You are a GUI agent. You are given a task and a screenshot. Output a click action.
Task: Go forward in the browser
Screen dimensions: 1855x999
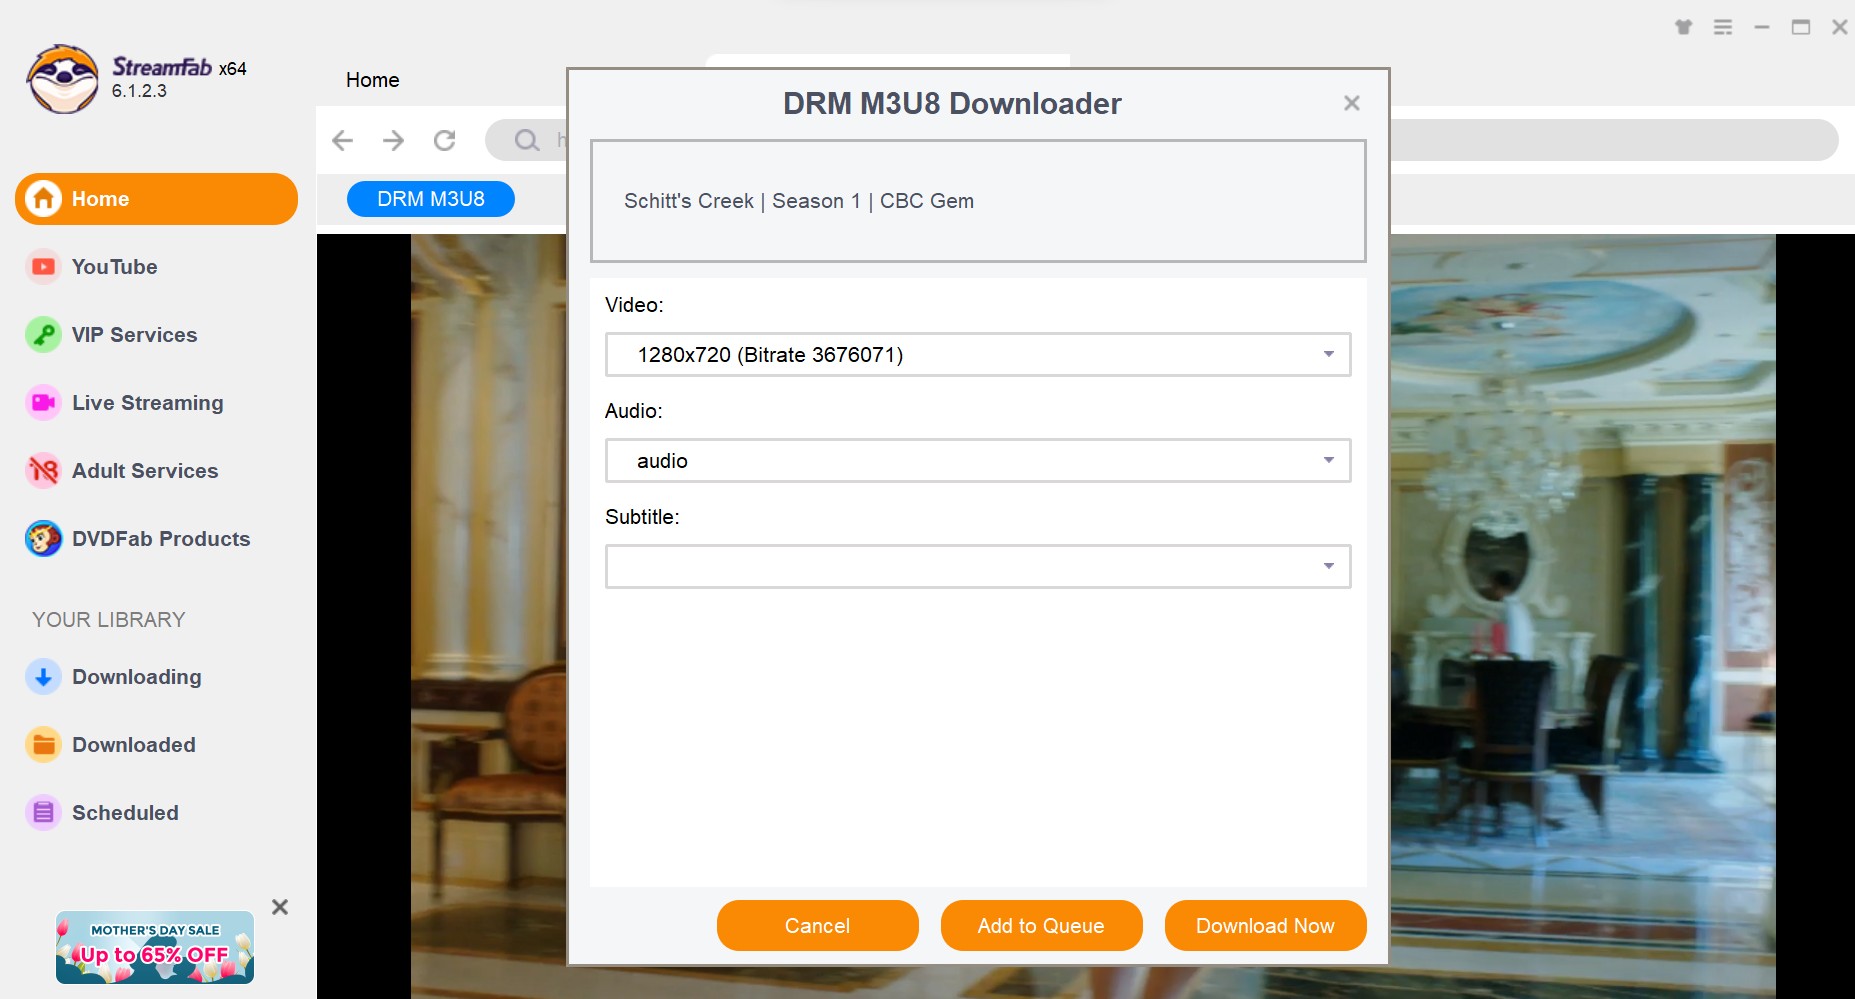tap(394, 140)
